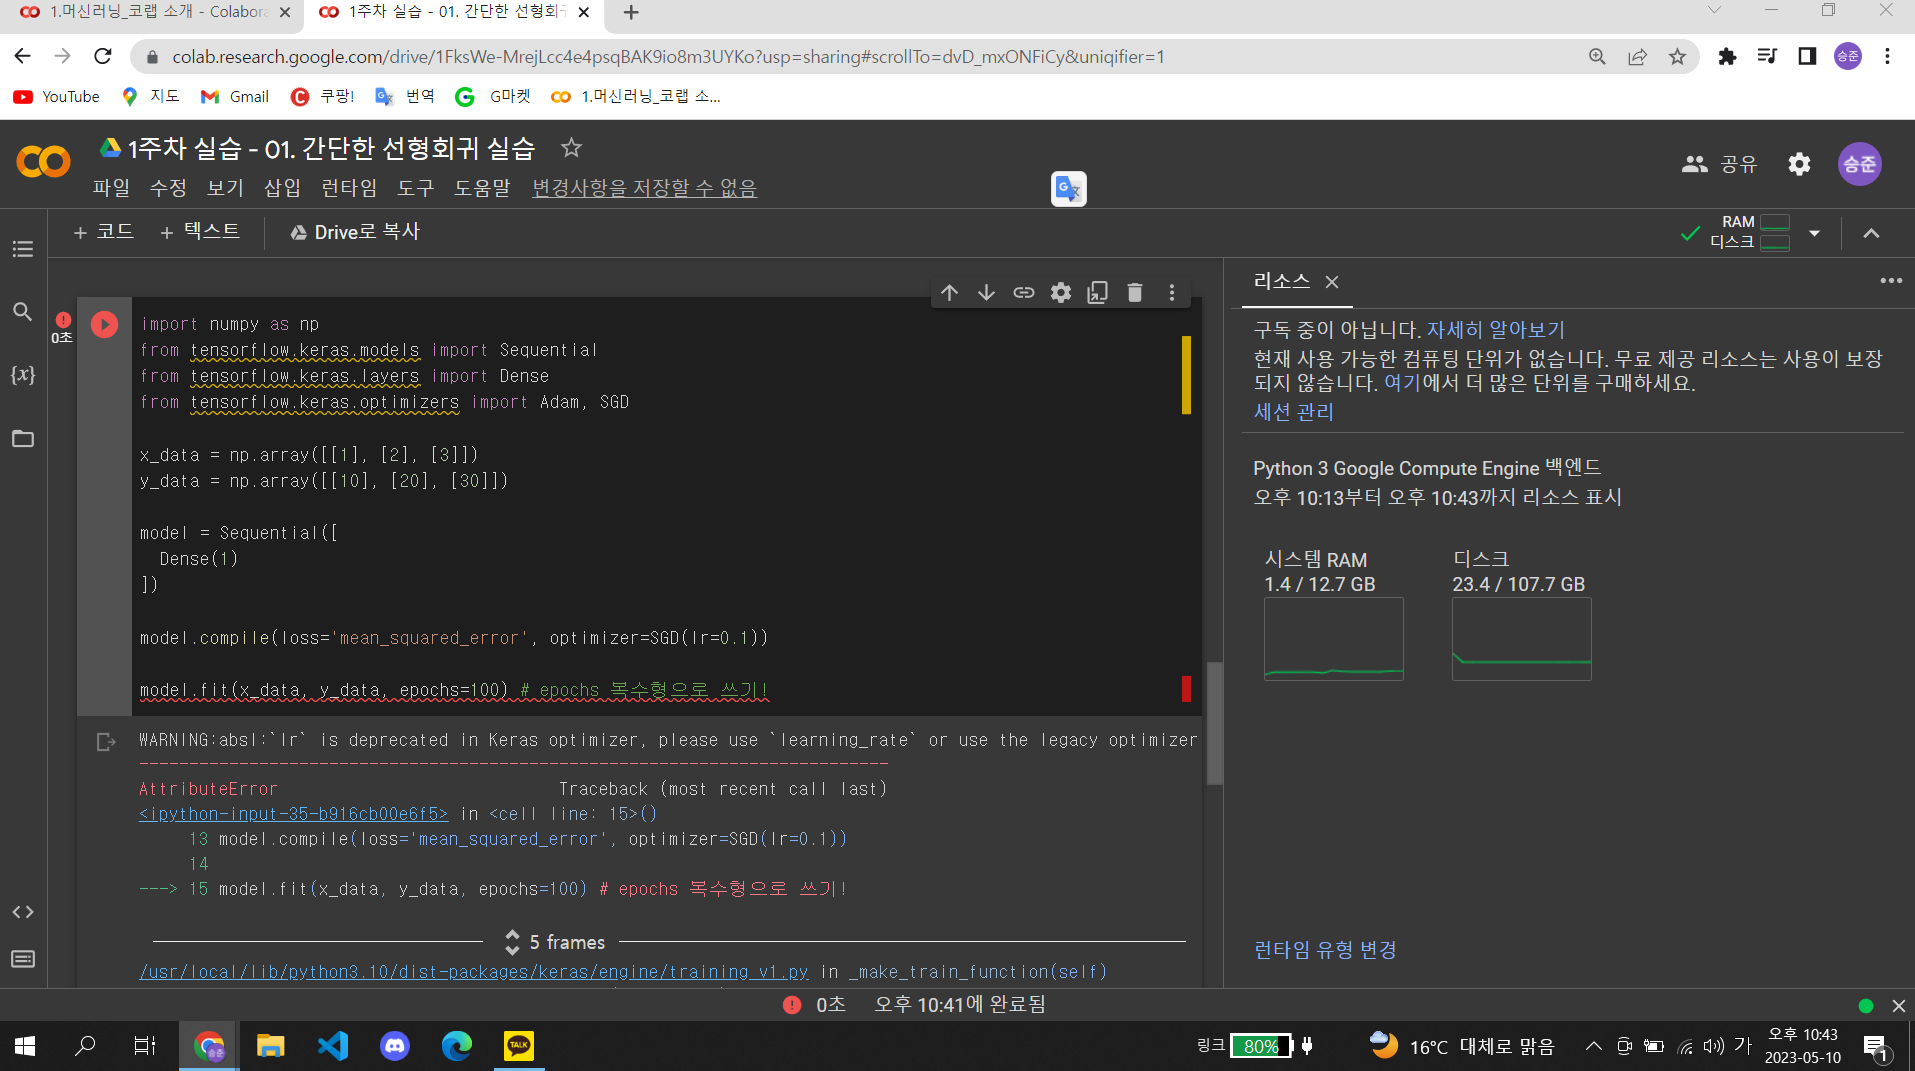
Task: Click 런타임 유형 변경 link
Action: click(x=1325, y=950)
